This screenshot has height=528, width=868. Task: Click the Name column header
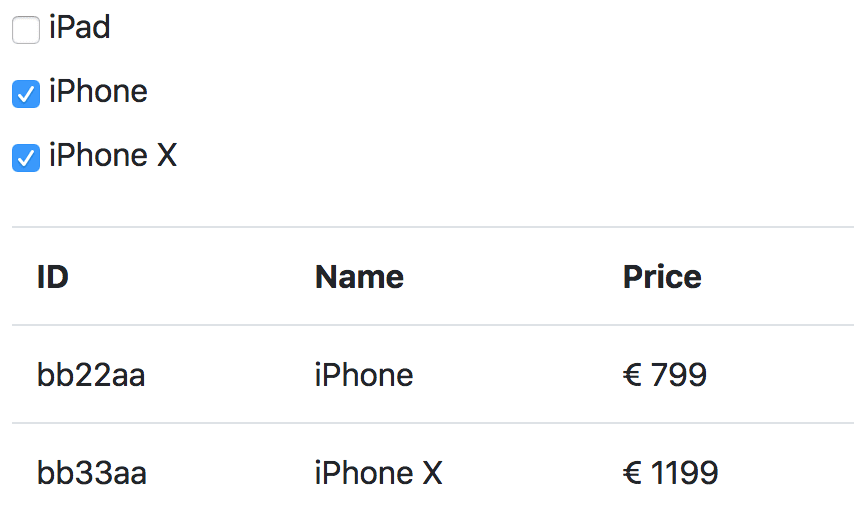coord(359,277)
